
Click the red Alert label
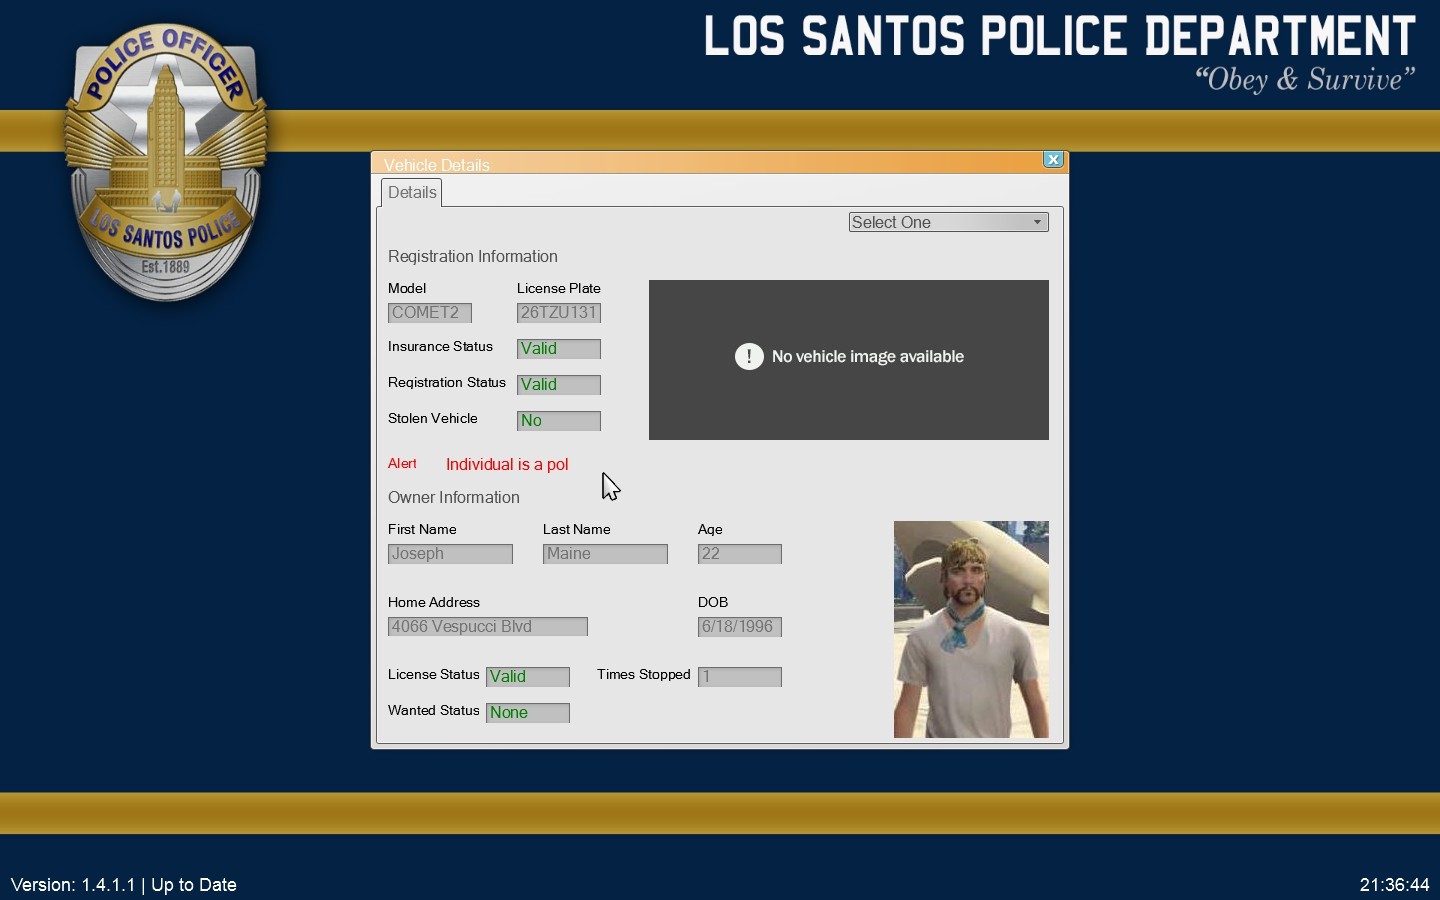click(x=403, y=464)
